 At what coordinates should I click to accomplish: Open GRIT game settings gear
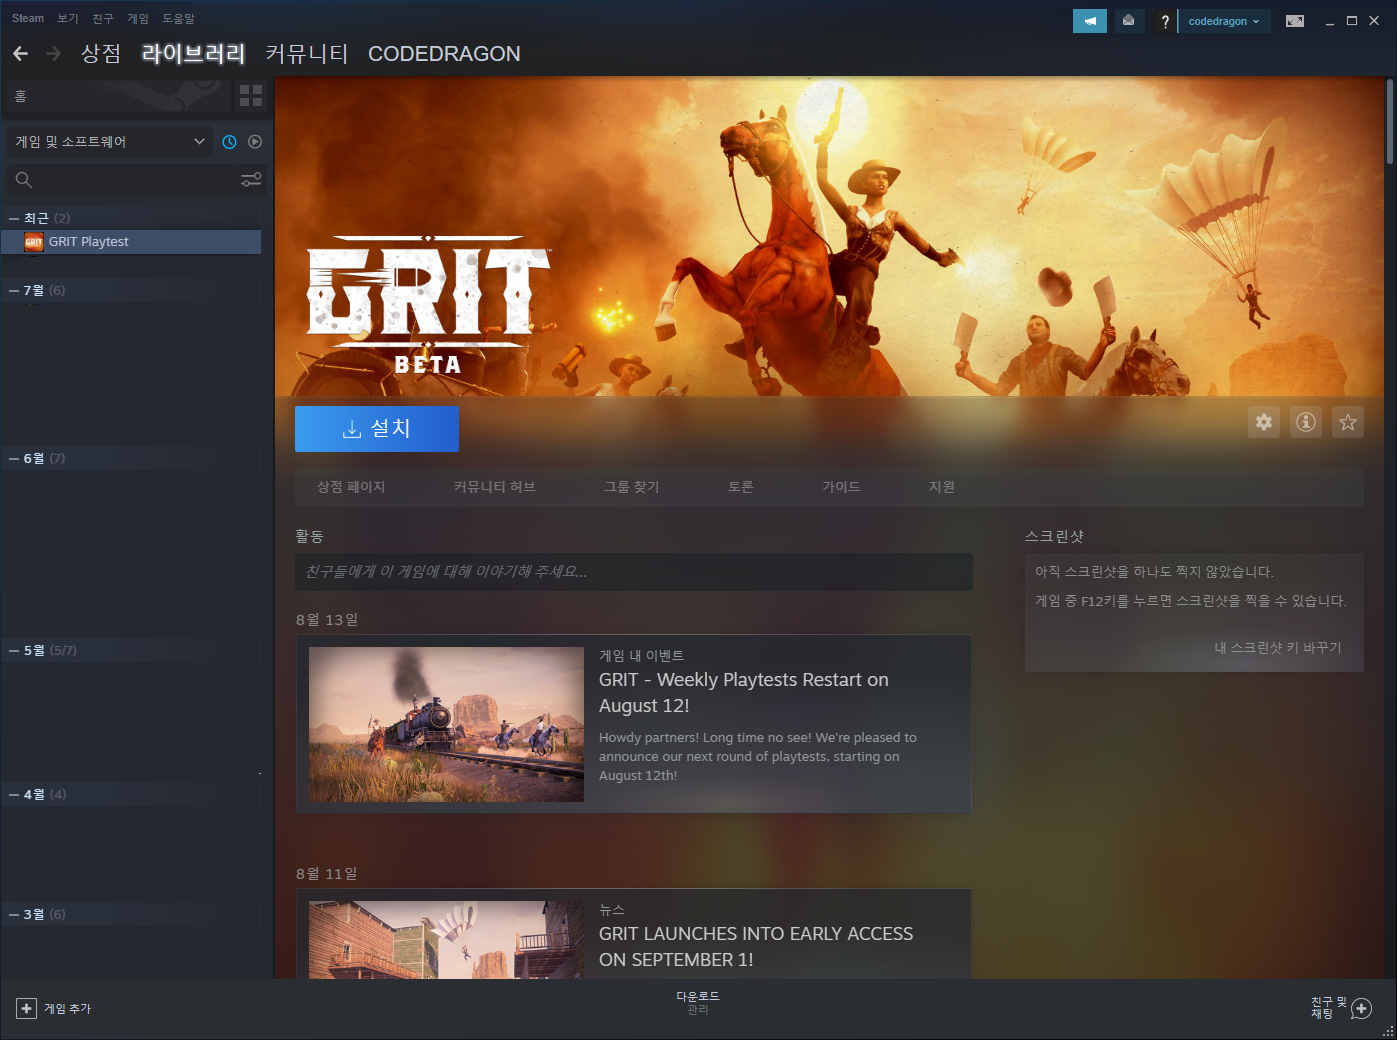point(1264,422)
